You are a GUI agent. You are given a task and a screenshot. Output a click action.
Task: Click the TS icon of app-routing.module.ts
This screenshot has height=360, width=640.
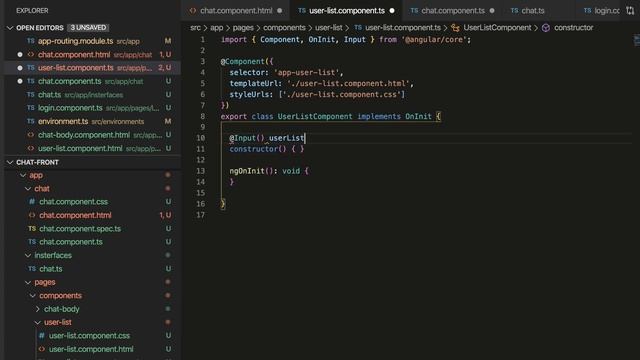[x=31, y=41]
